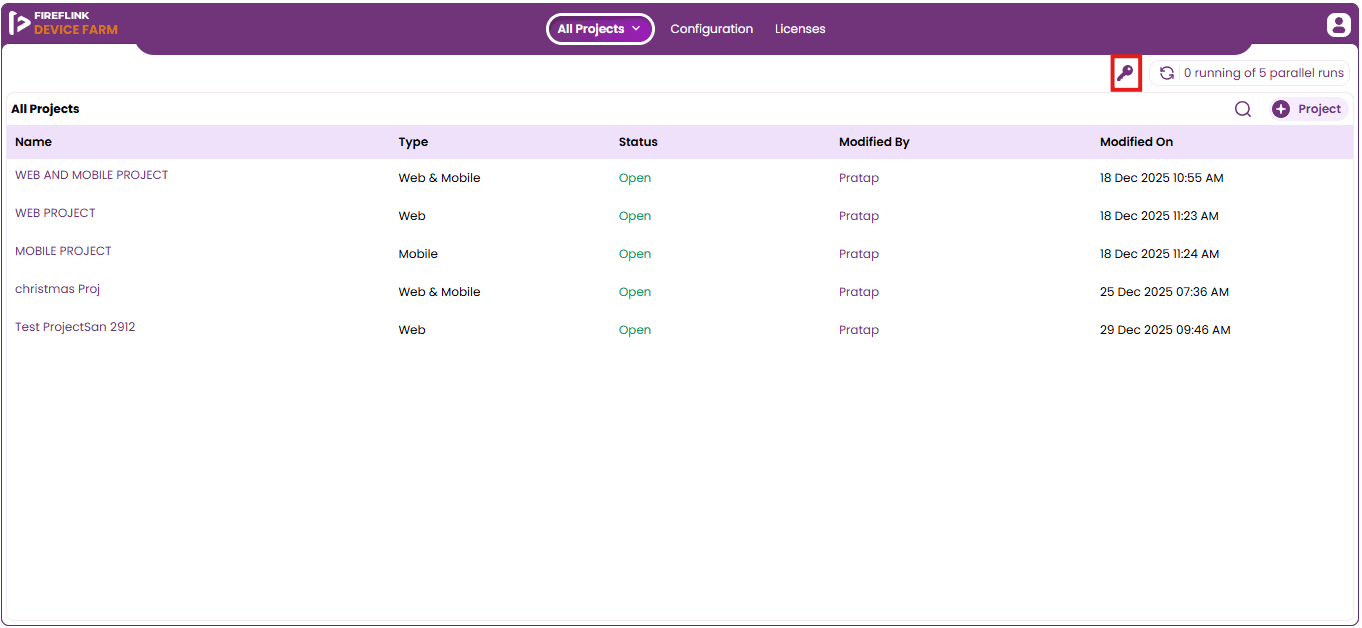Click the refresh icon beside parallel runs

[x=1166, y=73]
